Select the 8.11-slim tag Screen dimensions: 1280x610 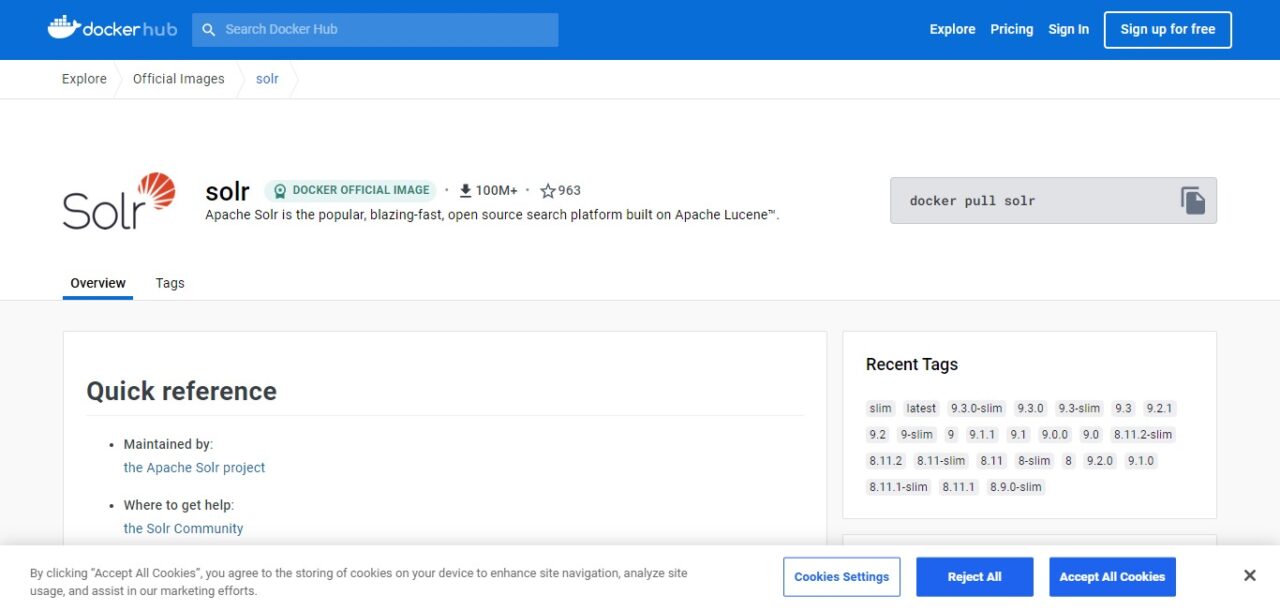tap(941, 461)
